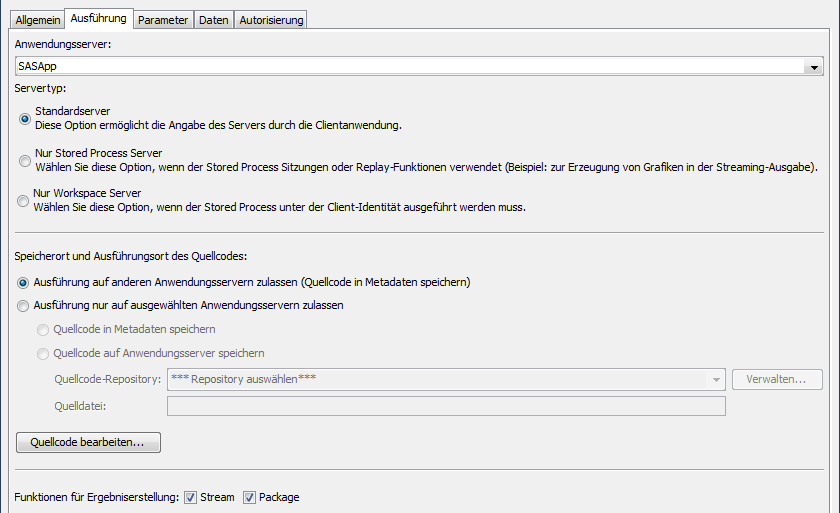Screen dimensions: 840x513
Task: Click the Anwendungsserver dropdown arrow
Action: (815, 67)
